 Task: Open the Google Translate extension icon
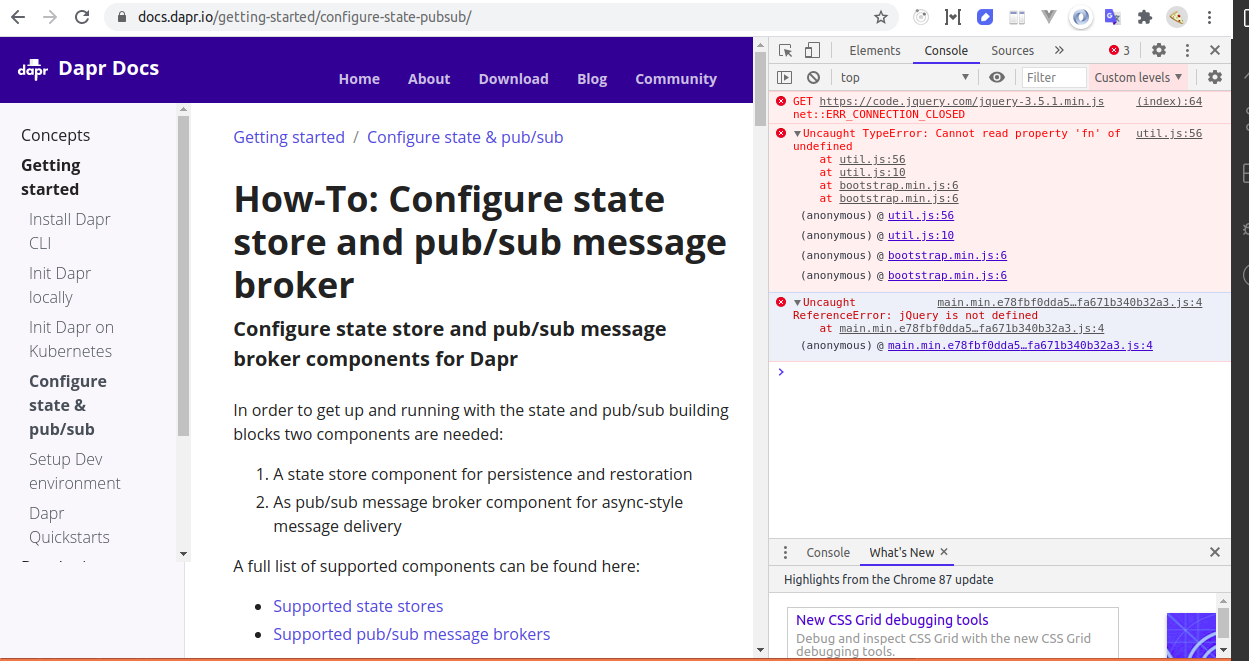point(1113,17)
